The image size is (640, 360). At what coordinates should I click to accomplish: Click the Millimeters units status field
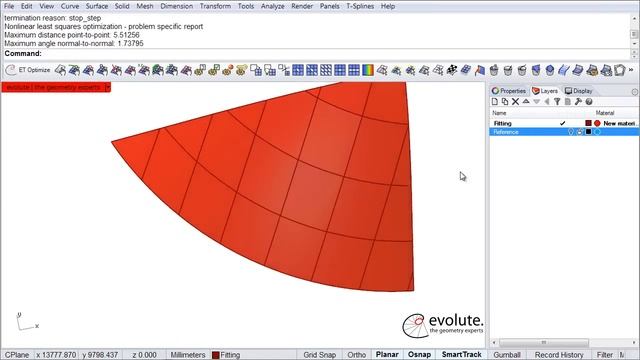point(188,355)
